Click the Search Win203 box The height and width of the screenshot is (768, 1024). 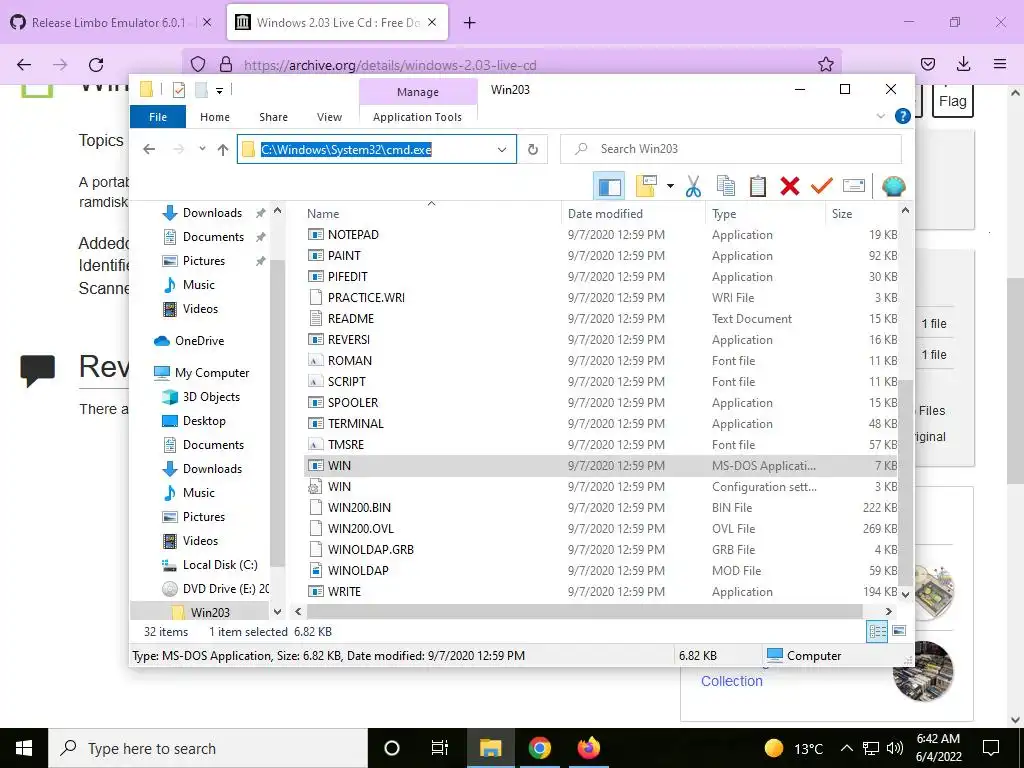tap(731, 149)
